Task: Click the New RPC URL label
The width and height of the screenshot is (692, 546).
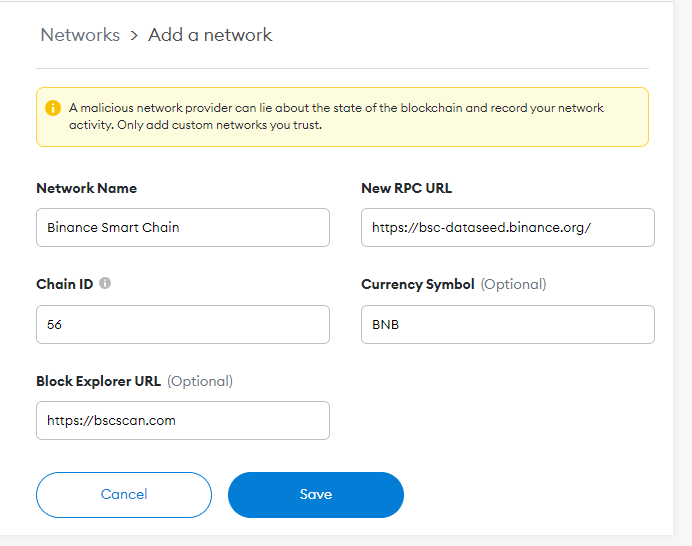Action: click(x=406, y=188)
